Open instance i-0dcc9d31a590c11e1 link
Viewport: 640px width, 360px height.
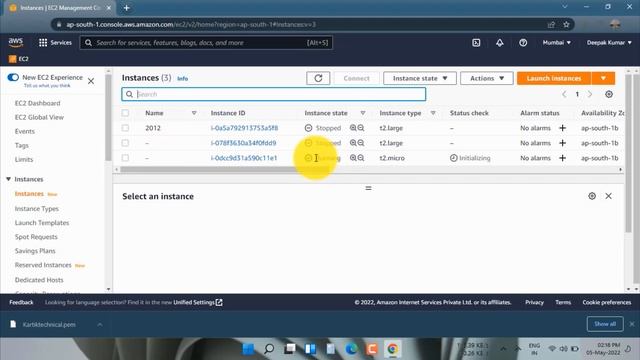click(x=244, y=158)
